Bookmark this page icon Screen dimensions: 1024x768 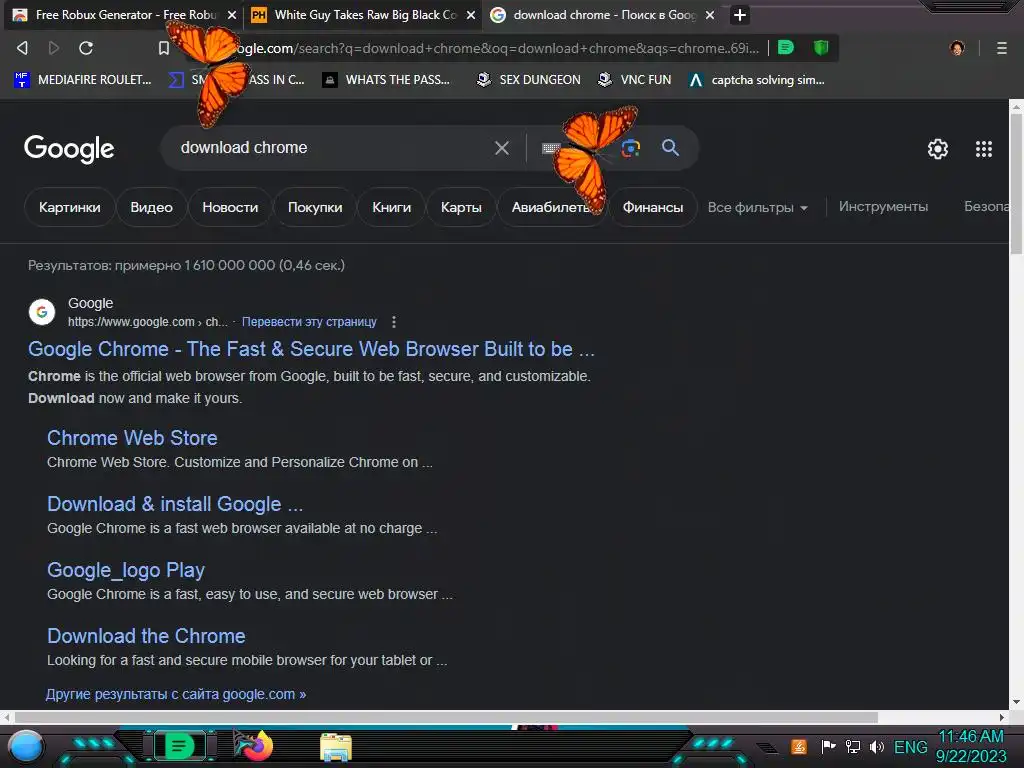[164, 48]
